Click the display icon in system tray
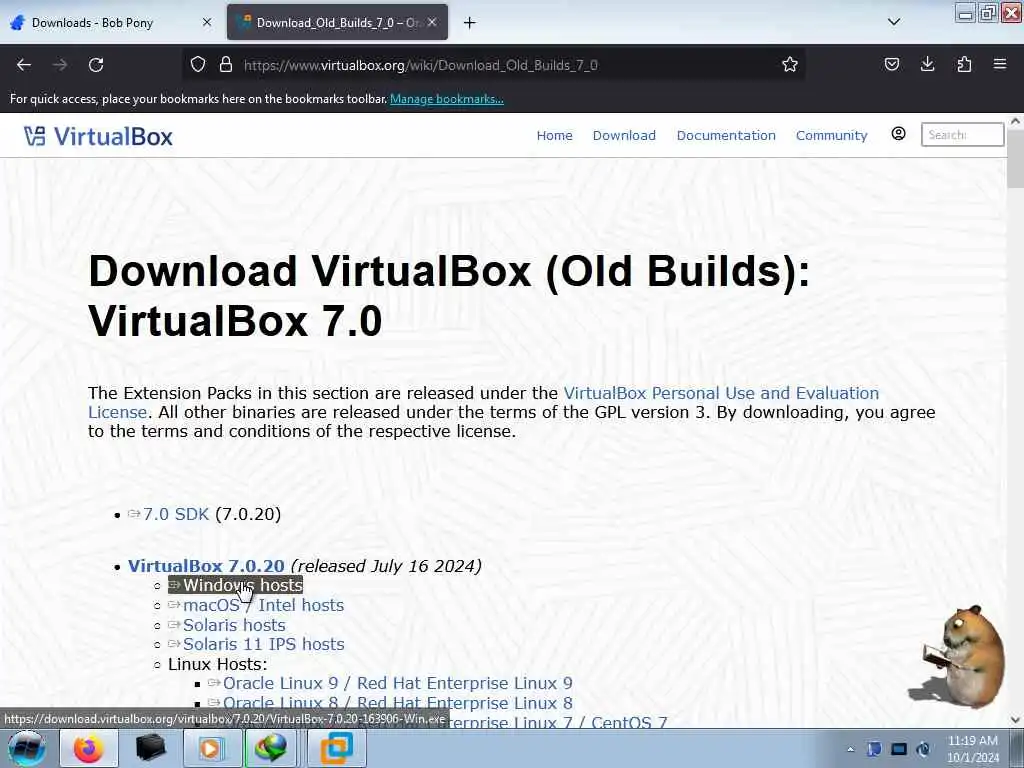 coord(899,749)
